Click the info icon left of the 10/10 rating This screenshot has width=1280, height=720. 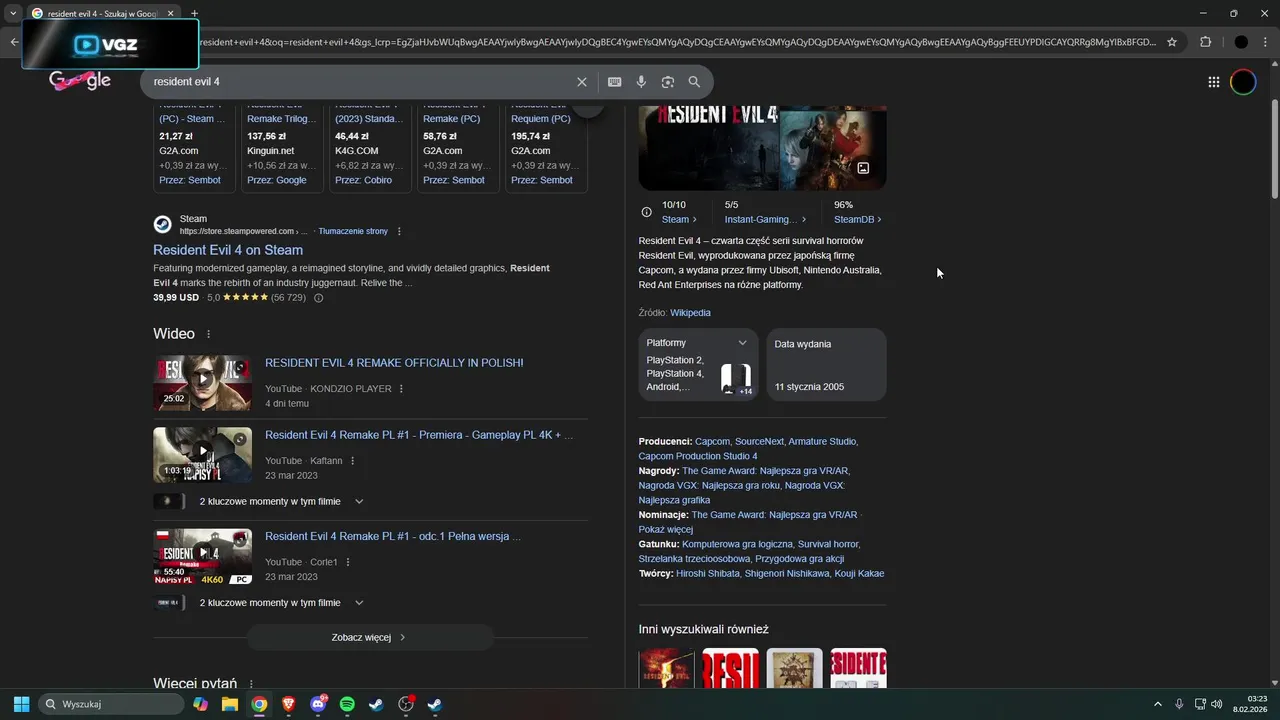pos(646,212)
